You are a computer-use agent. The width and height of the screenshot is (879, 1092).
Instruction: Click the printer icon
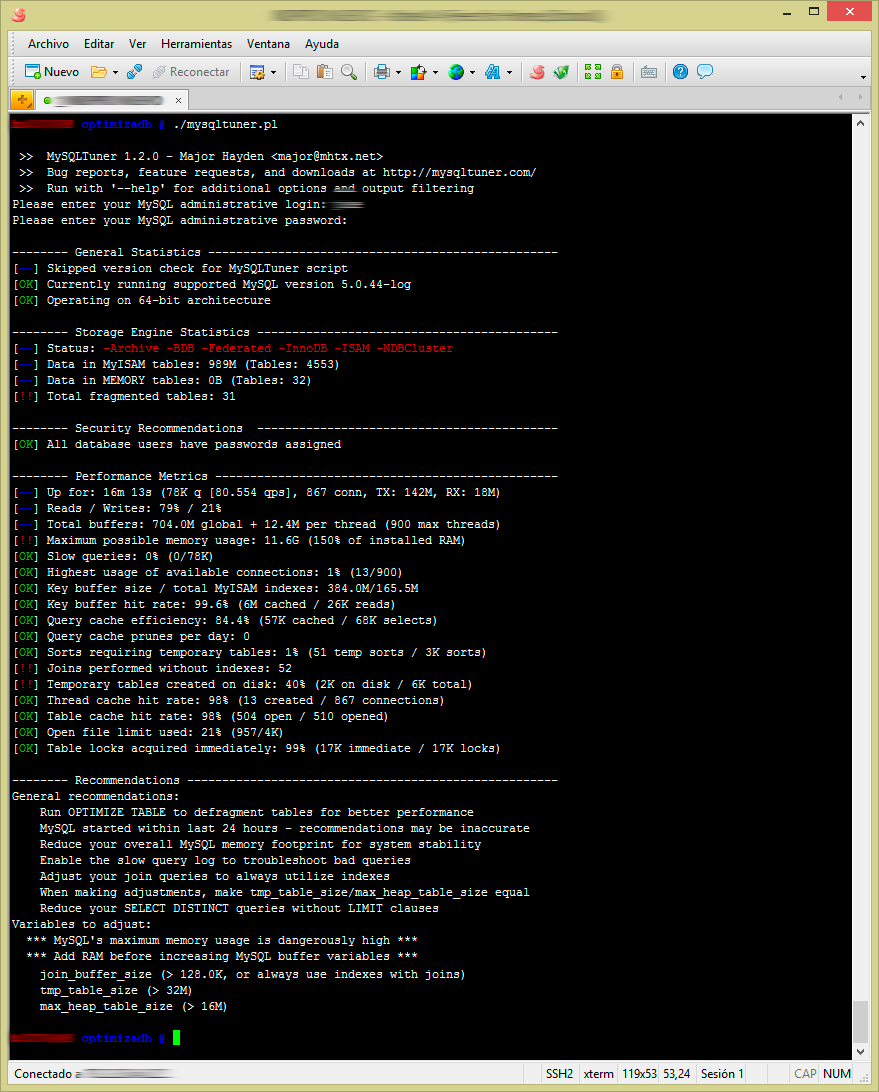click(382, 72)
